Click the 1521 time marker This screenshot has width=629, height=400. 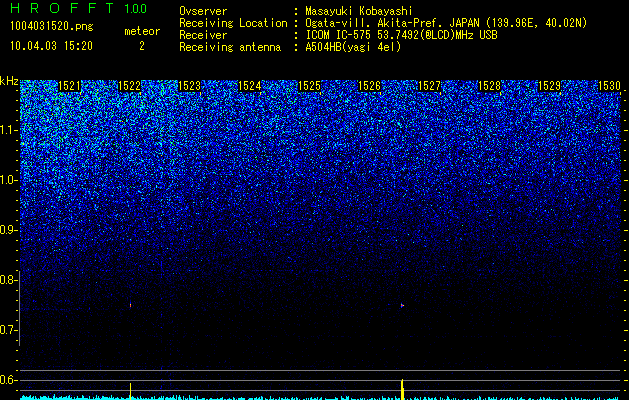coord(69,86)
